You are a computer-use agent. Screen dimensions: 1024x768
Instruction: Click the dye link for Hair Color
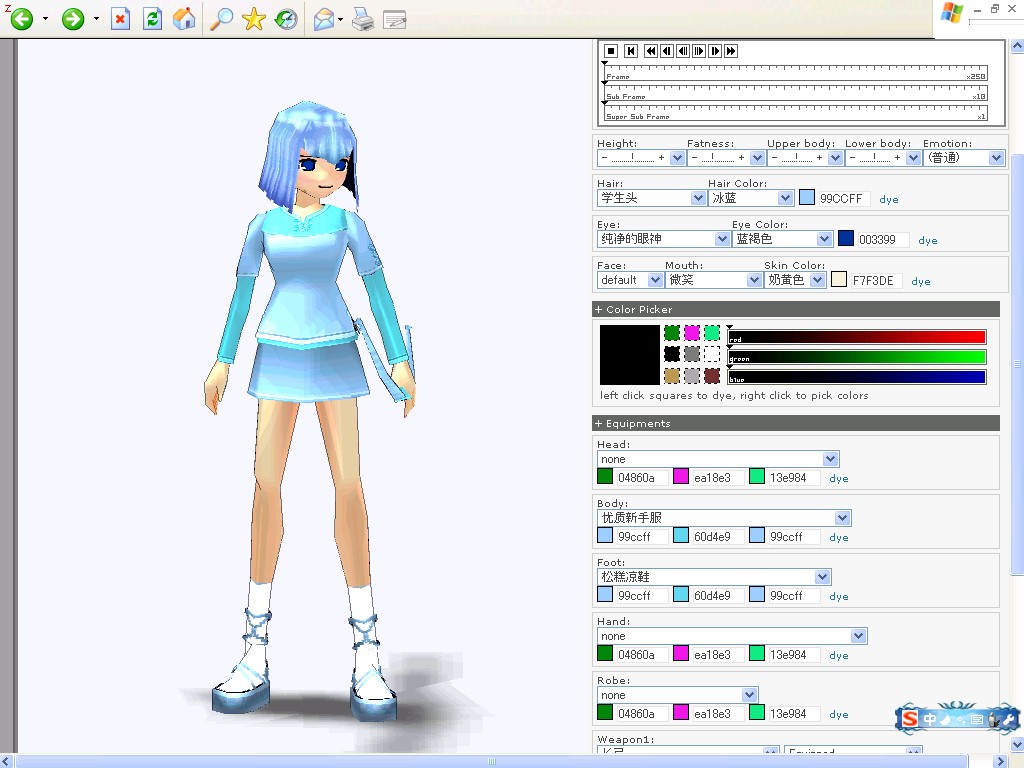[x=889, y=200]
